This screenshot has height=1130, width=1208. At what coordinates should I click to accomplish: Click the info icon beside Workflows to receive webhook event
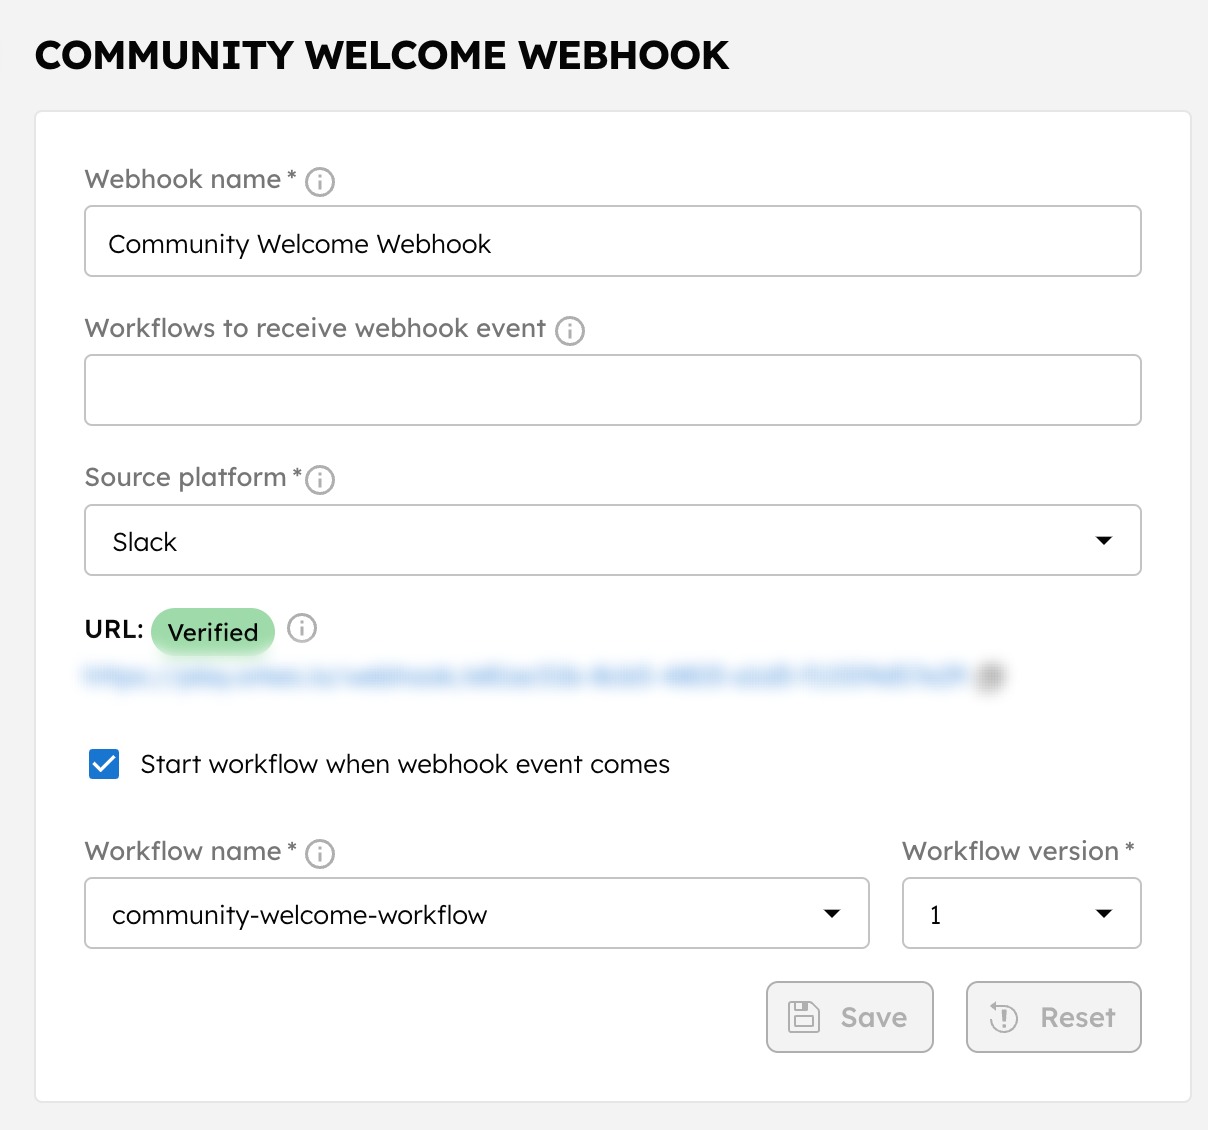pos(569,330)
